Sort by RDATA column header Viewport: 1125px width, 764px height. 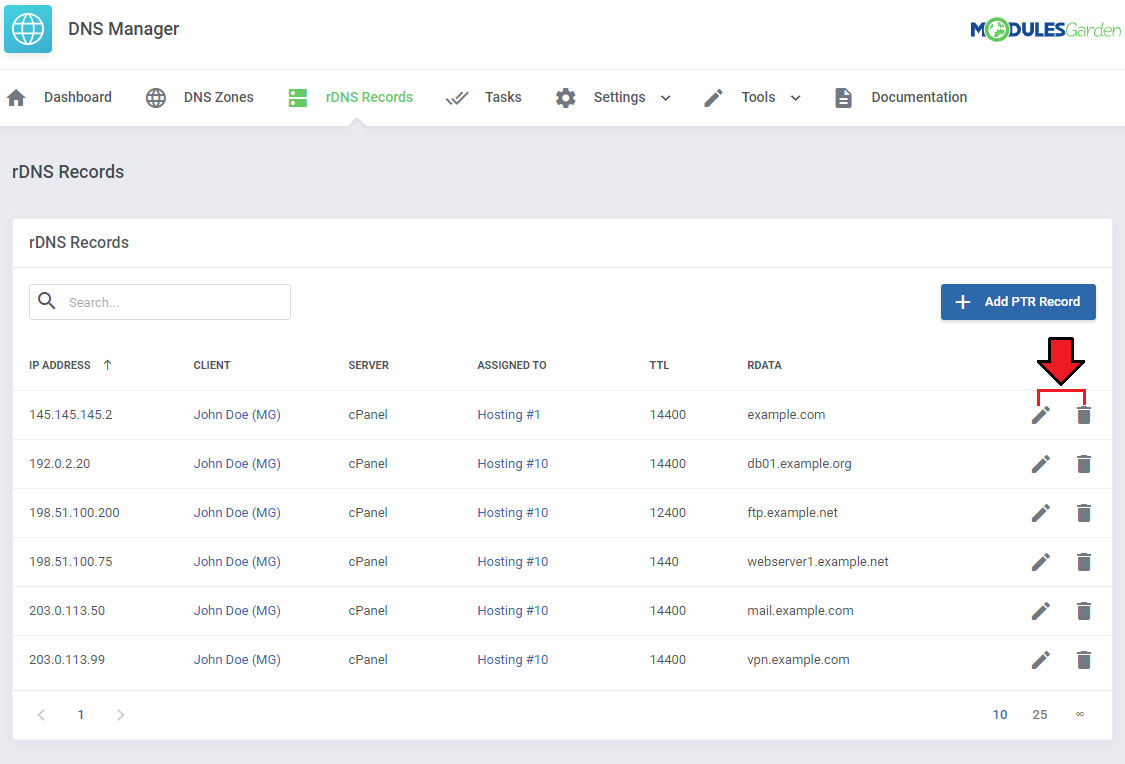(764, 365)
